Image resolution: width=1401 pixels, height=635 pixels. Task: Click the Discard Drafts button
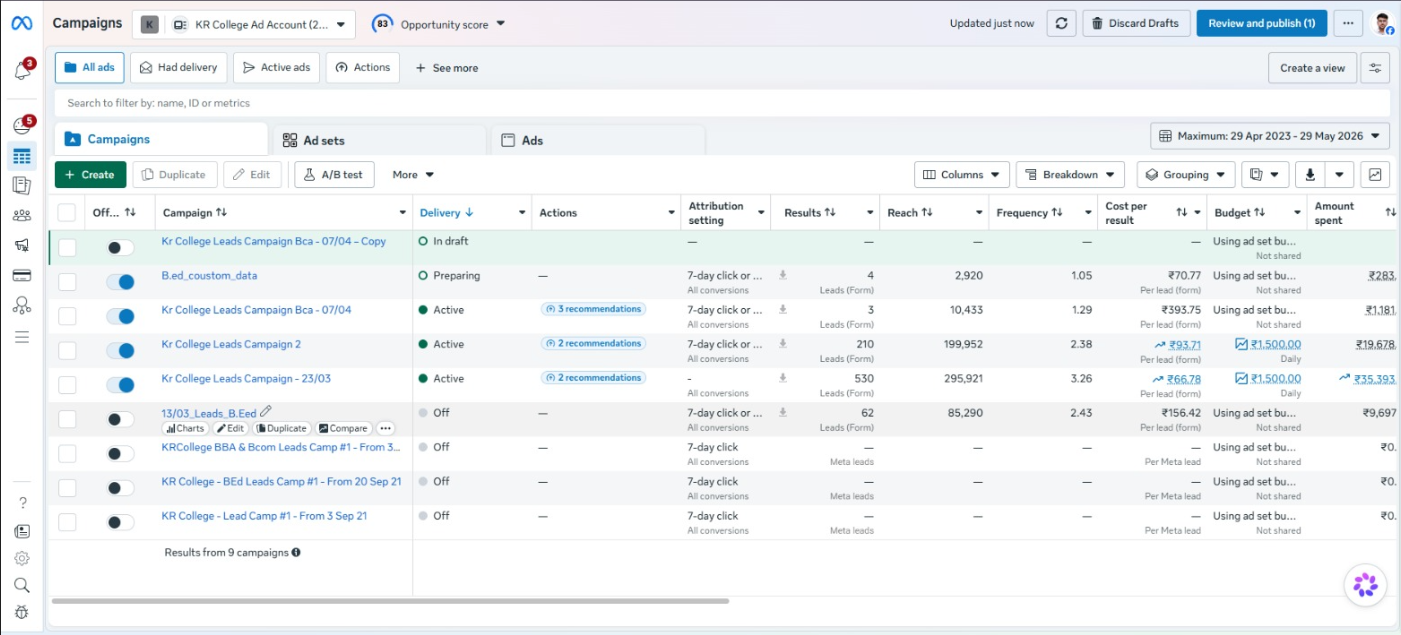coord(1136,23)
